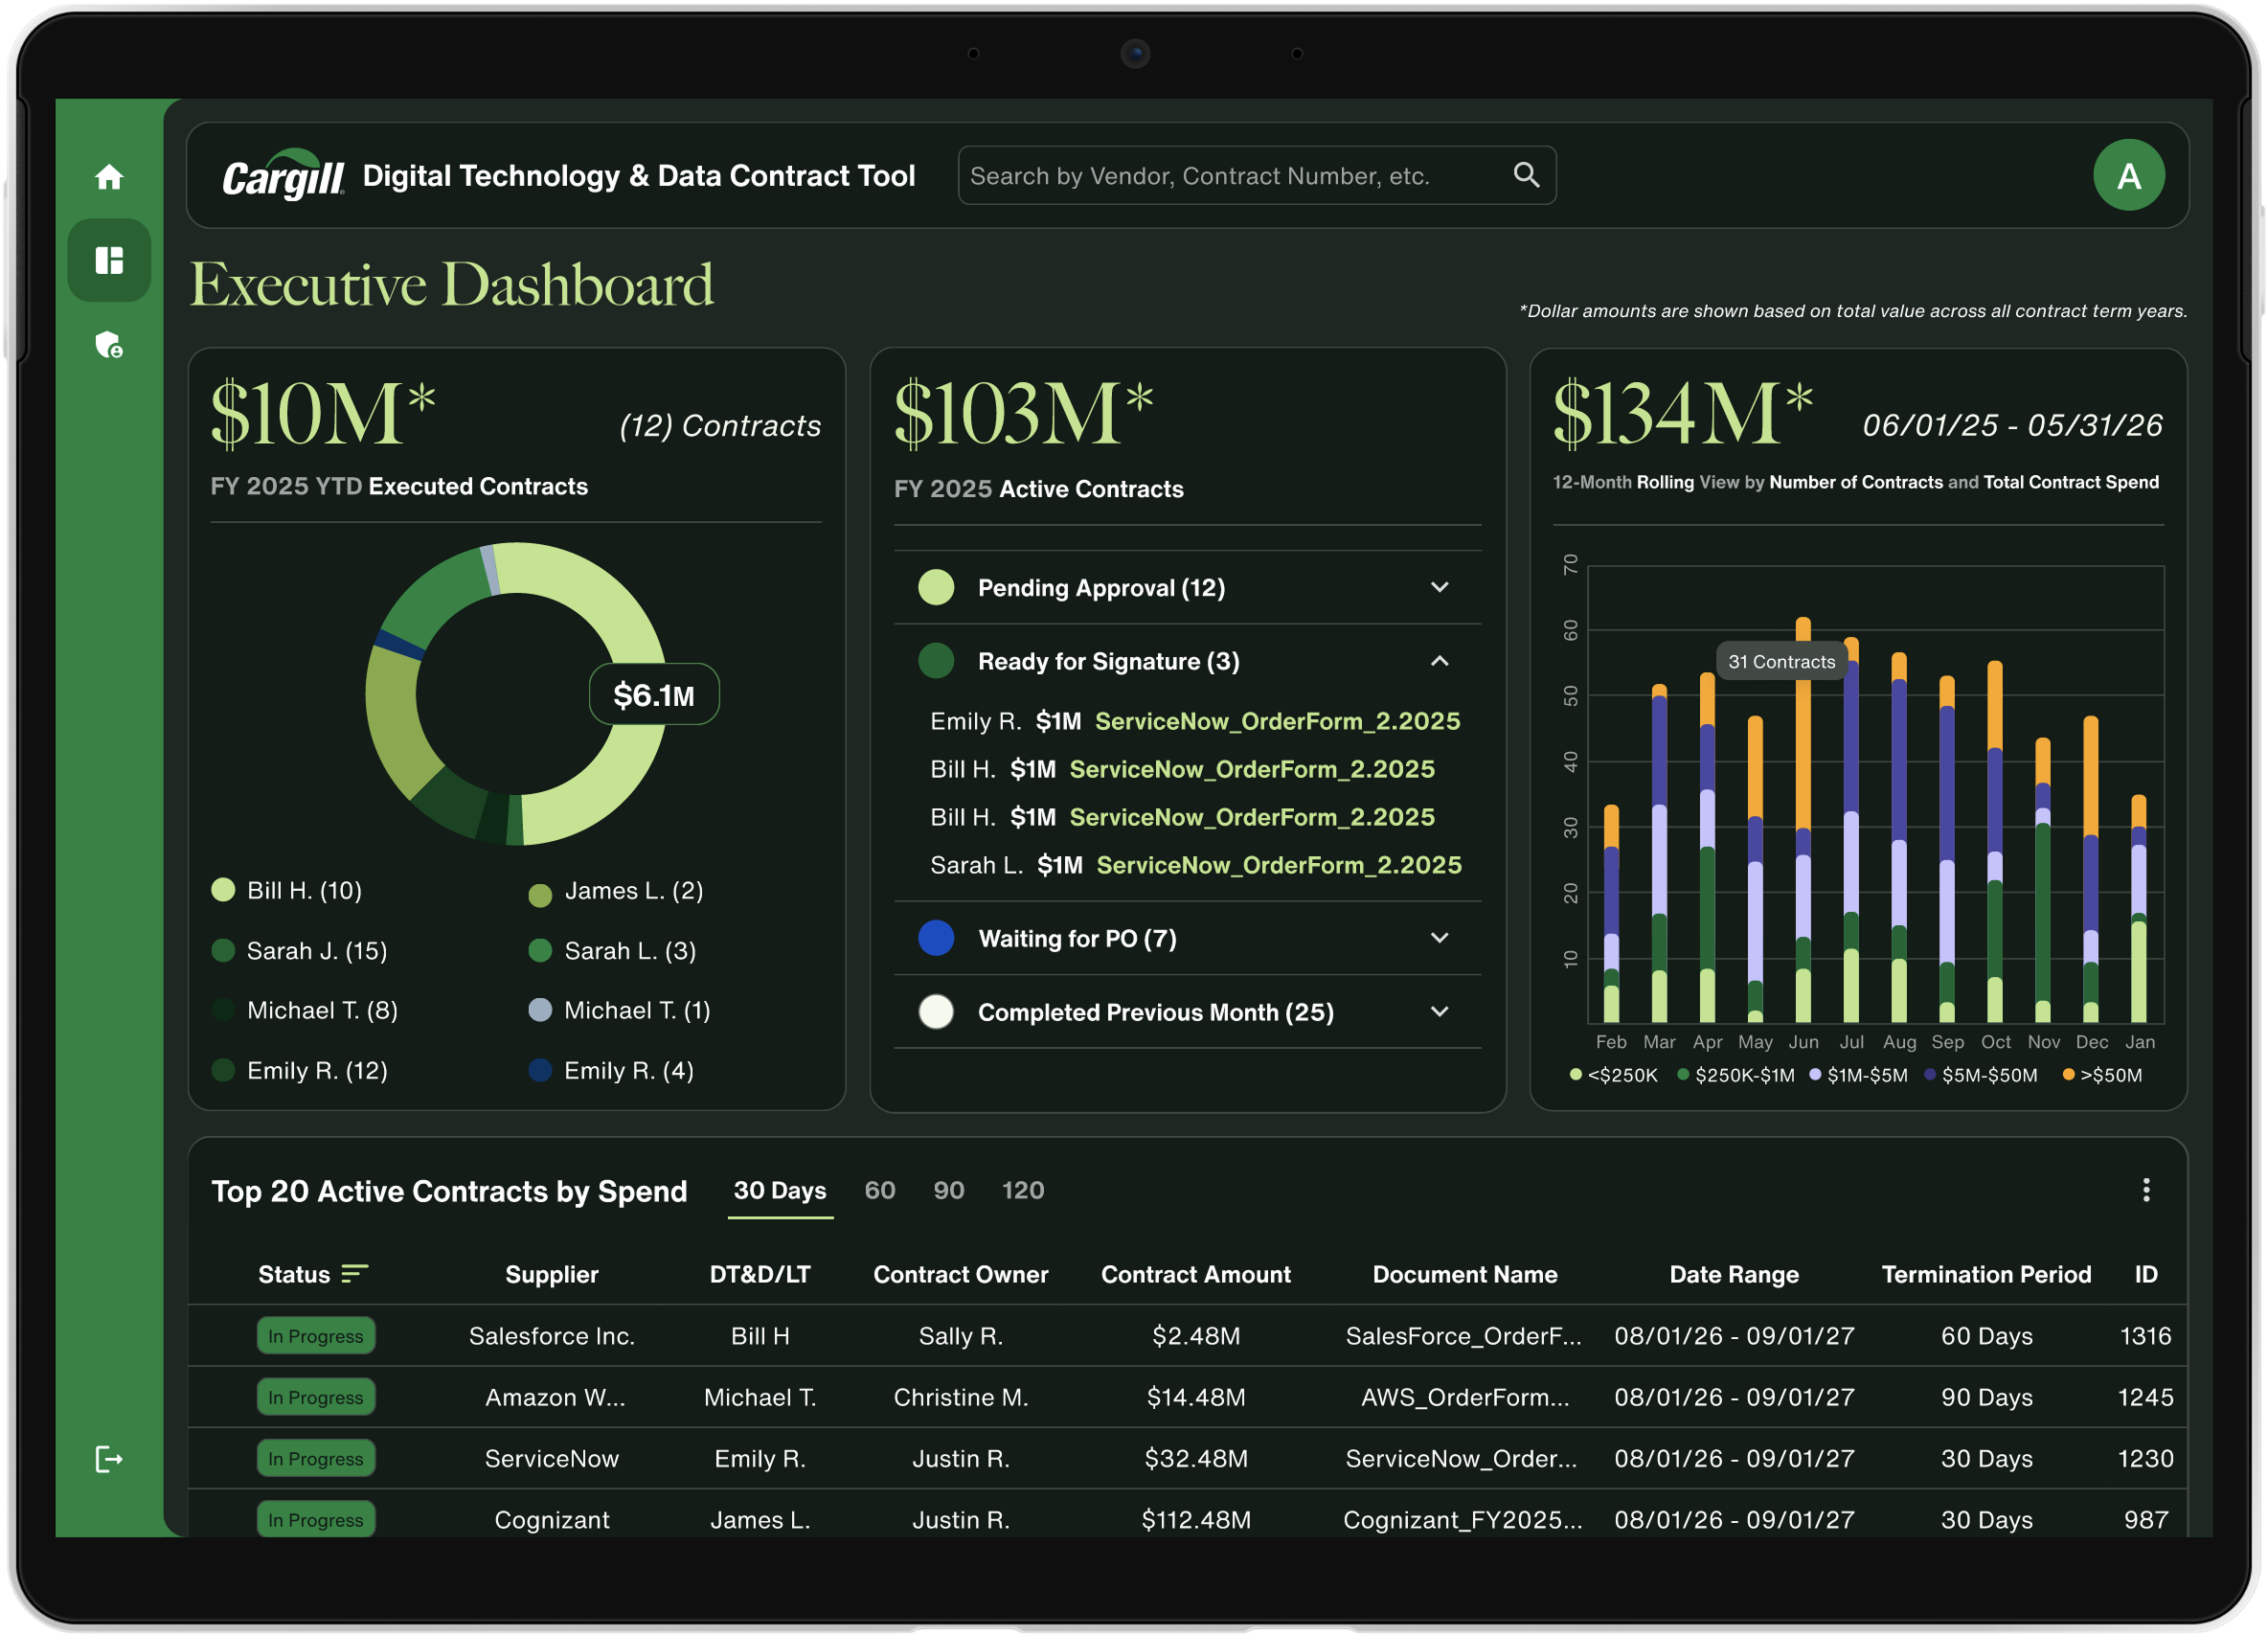Open the three-dot menu for Top 20 contracts
2268x1636 pixels.
pos(2146,1189)
